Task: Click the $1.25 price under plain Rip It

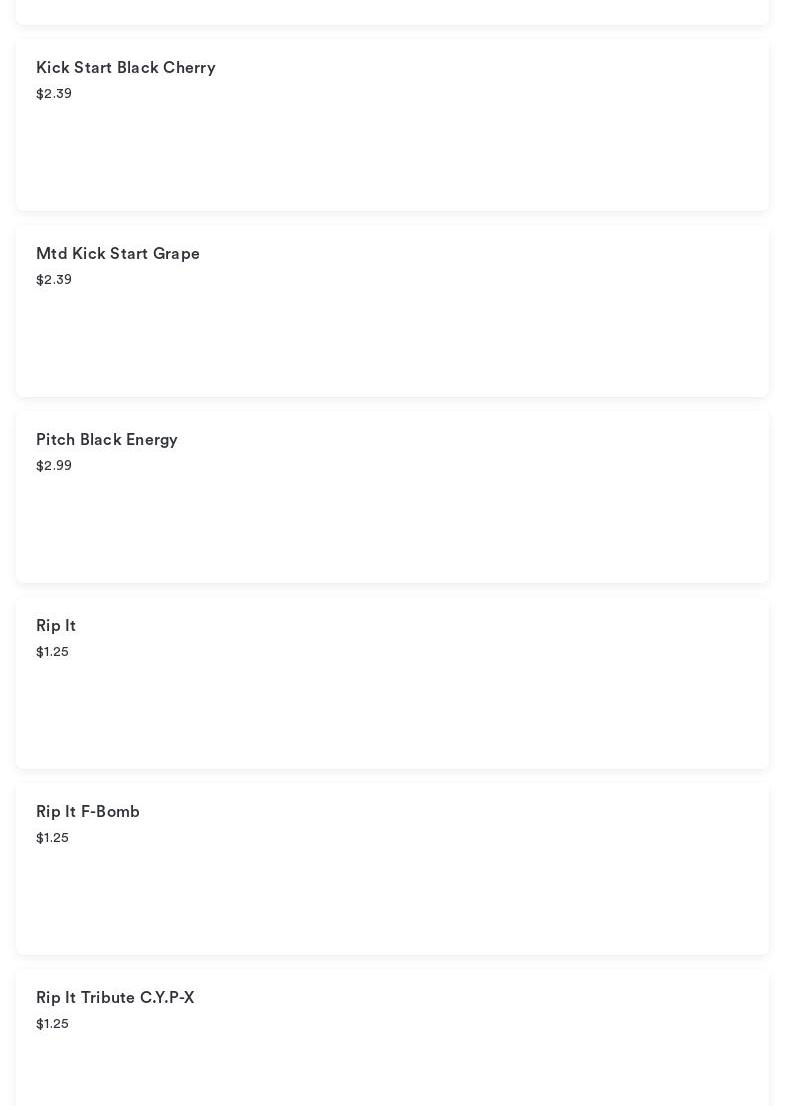Action: [52, 652]
